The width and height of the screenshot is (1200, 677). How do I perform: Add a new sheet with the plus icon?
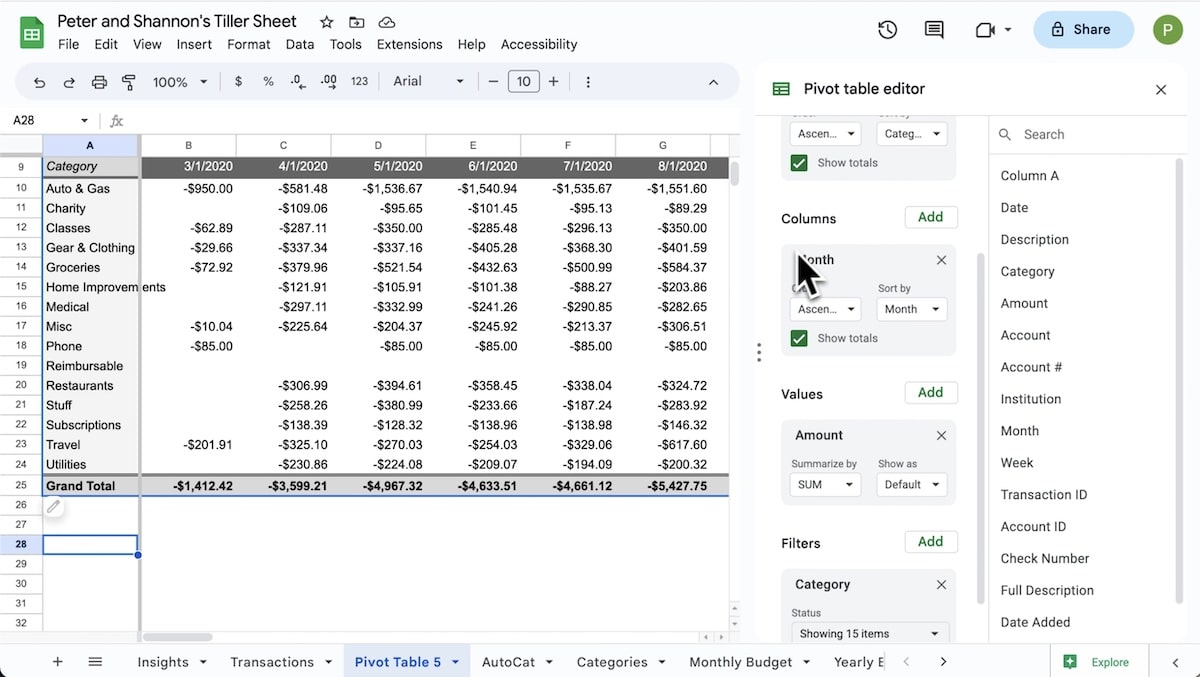pos(57,662)
